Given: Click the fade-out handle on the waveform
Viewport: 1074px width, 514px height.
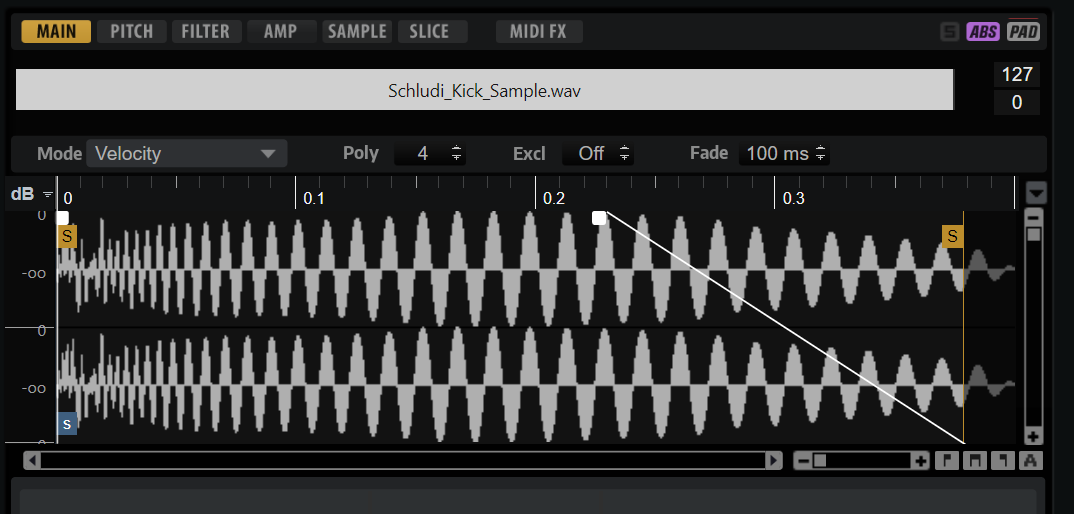Looking at the screenshot, I should coord(599,218).
